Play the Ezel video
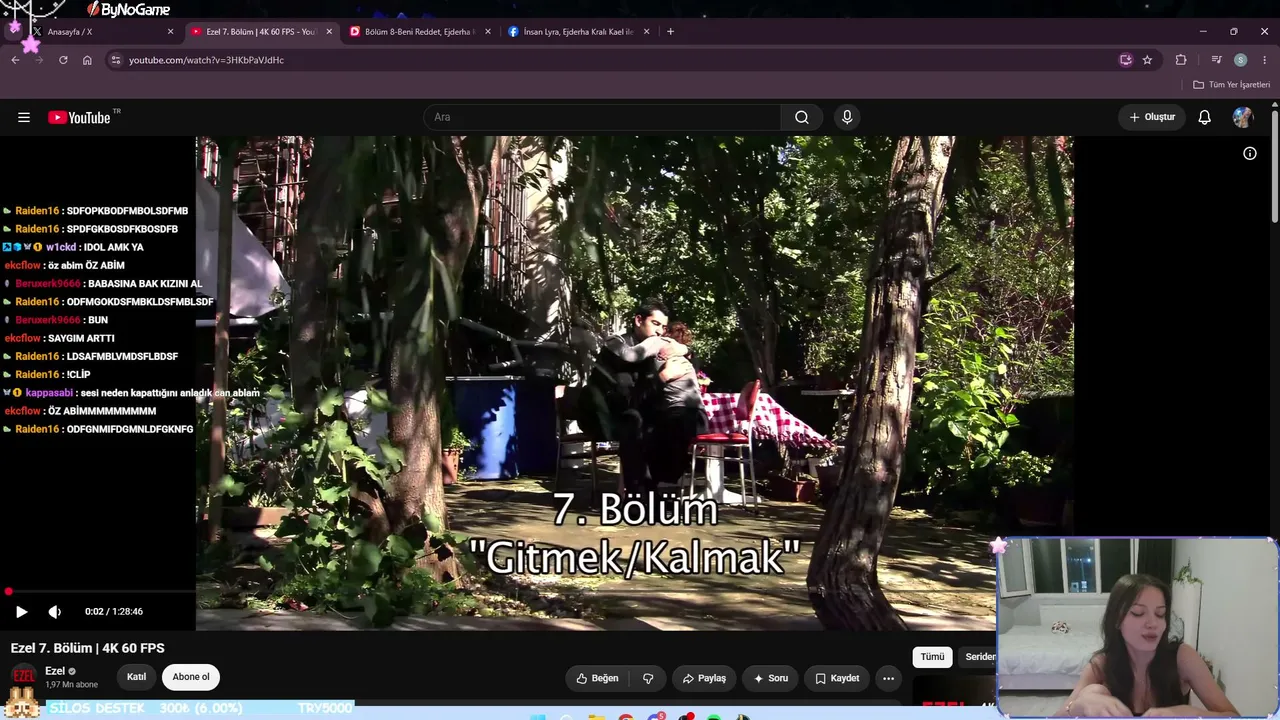Screen dimensions: 1280x720 [21, 611]
